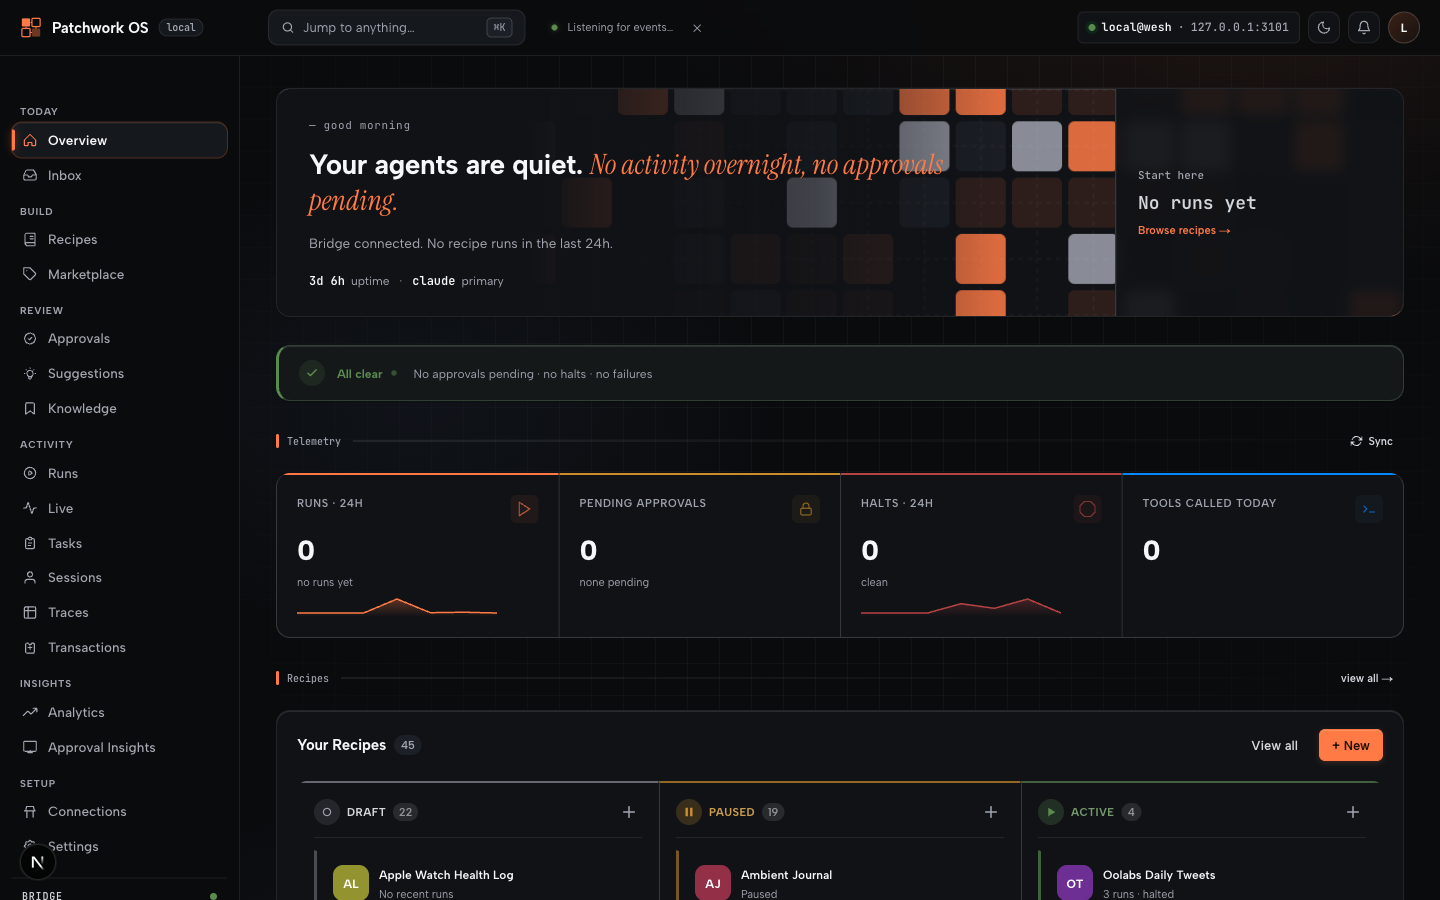The image size is (1440, 900).
Task: Open the Oolabs Daily Tweets recipe
Action: coord(1204,880)
